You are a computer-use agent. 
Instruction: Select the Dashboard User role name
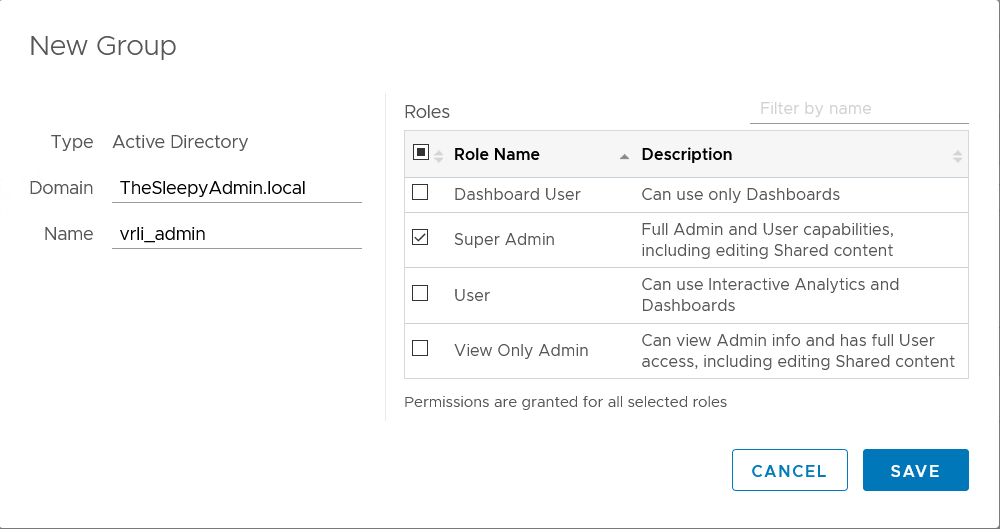pos(517,195)
